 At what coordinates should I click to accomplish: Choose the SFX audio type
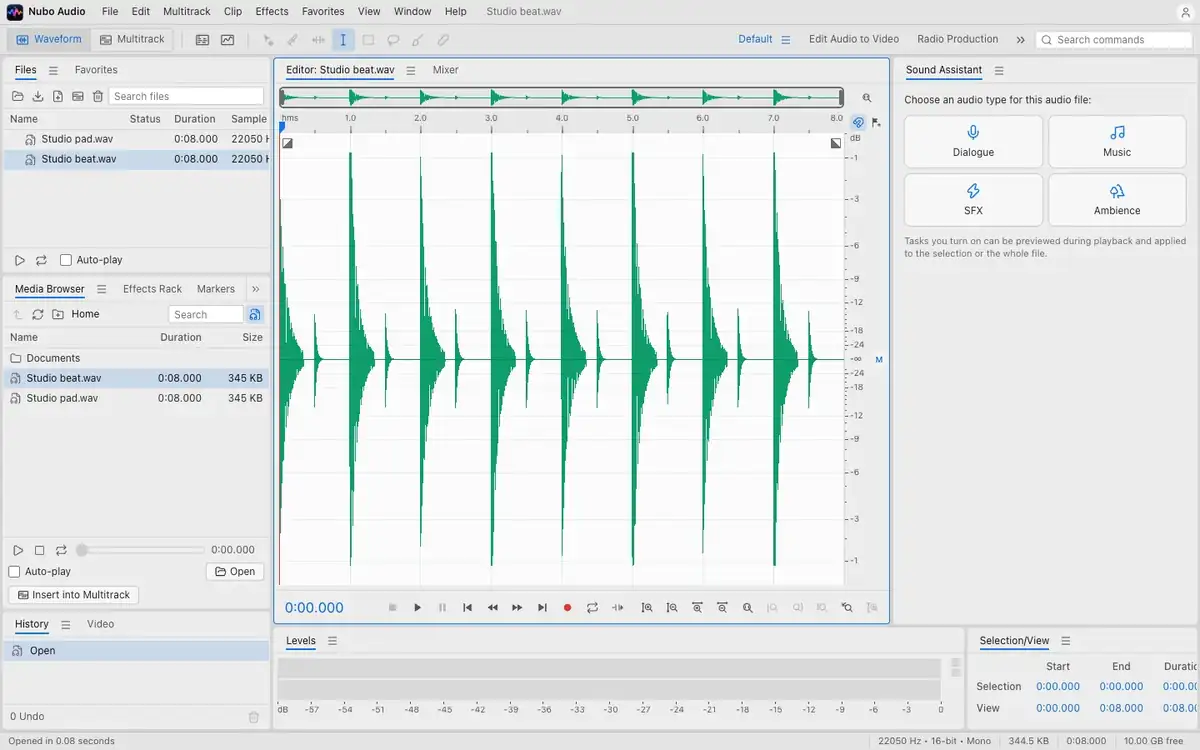(973, 200)
